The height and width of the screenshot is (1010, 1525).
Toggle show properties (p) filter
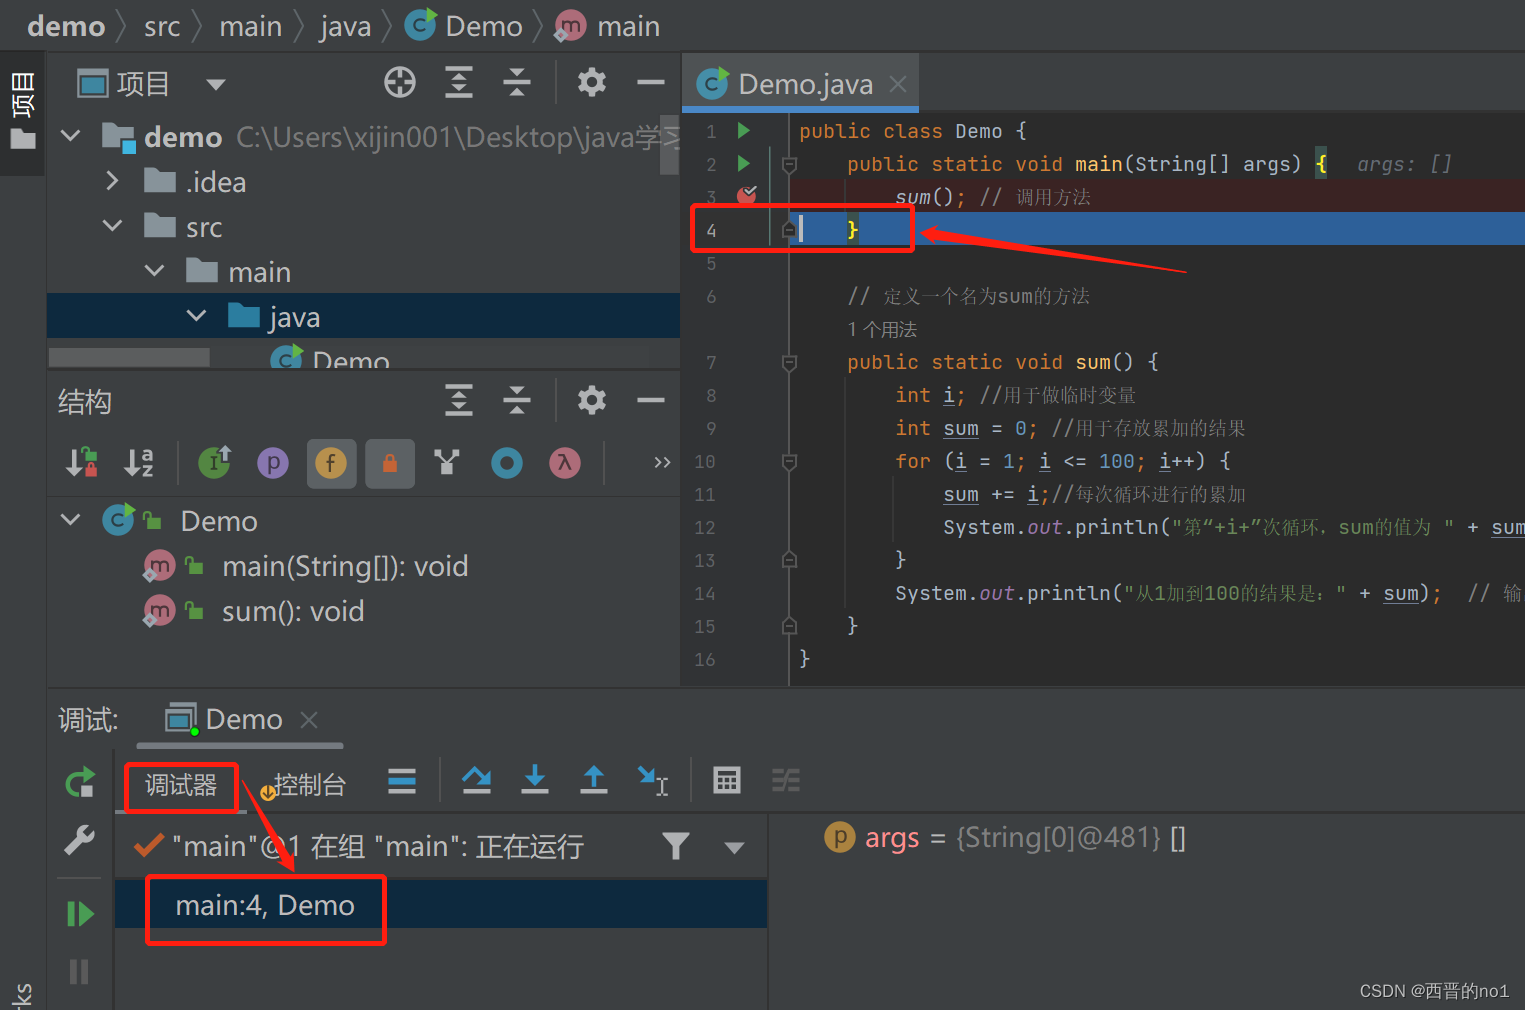[x=273, y=463]
